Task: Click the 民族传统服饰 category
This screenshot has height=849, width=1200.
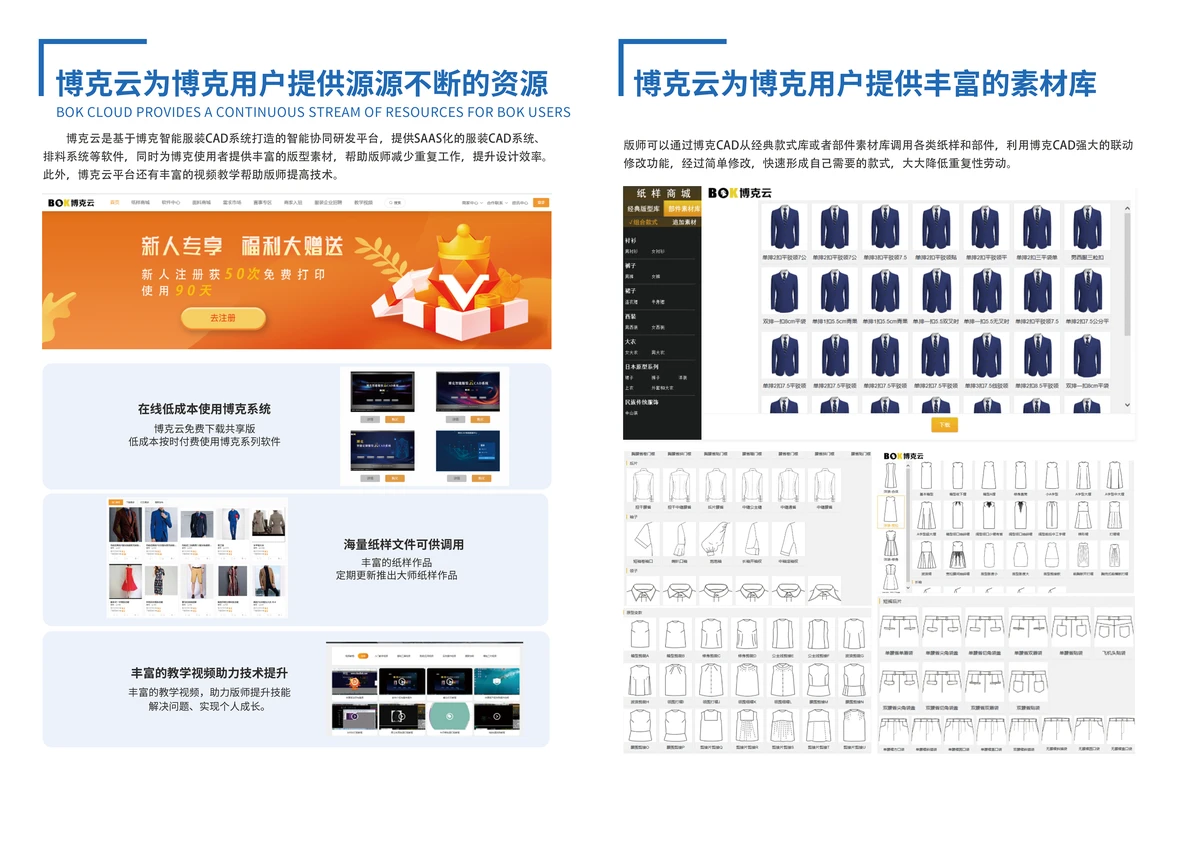Action: (643, 401)
